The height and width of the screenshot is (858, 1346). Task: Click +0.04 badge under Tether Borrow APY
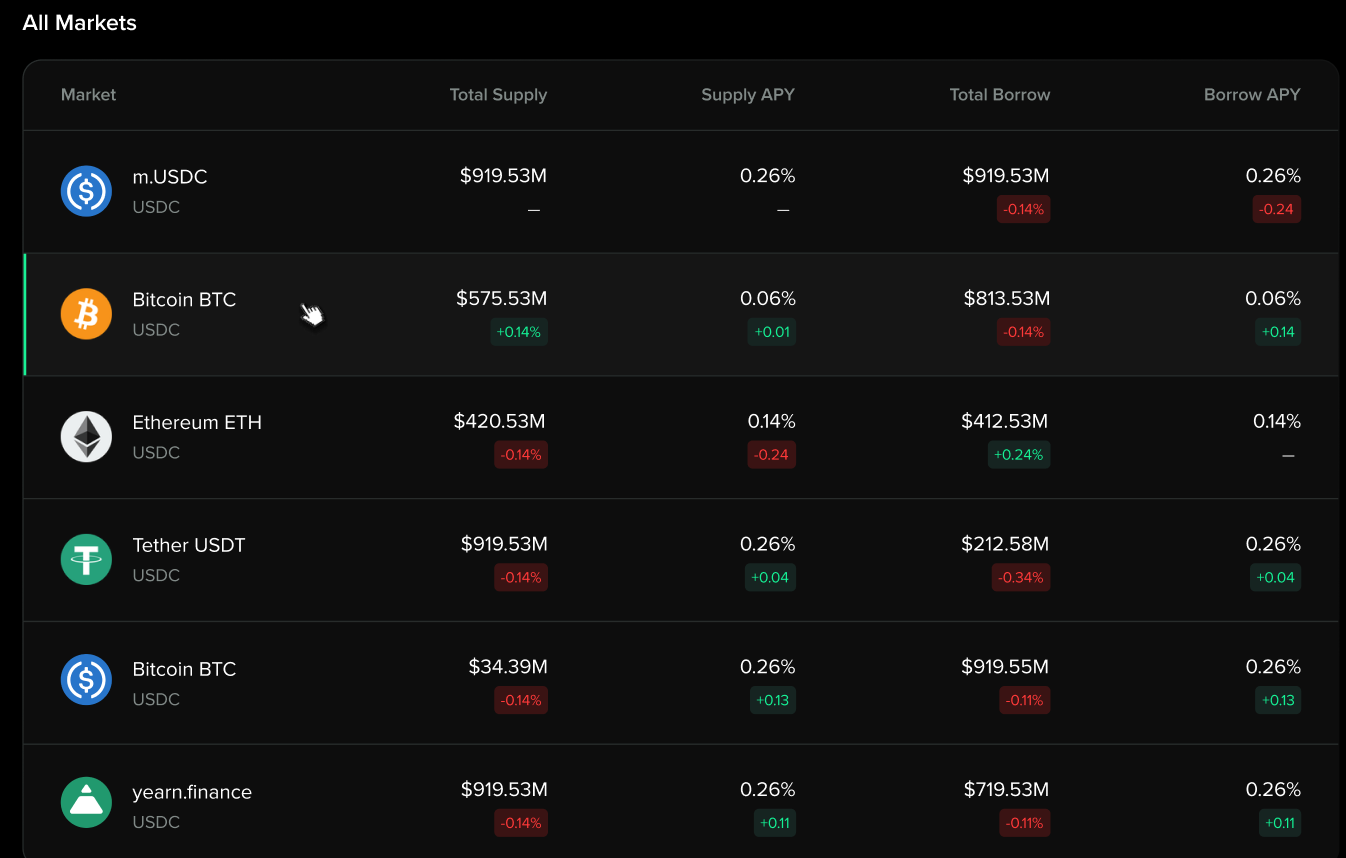pos(1276,577)
